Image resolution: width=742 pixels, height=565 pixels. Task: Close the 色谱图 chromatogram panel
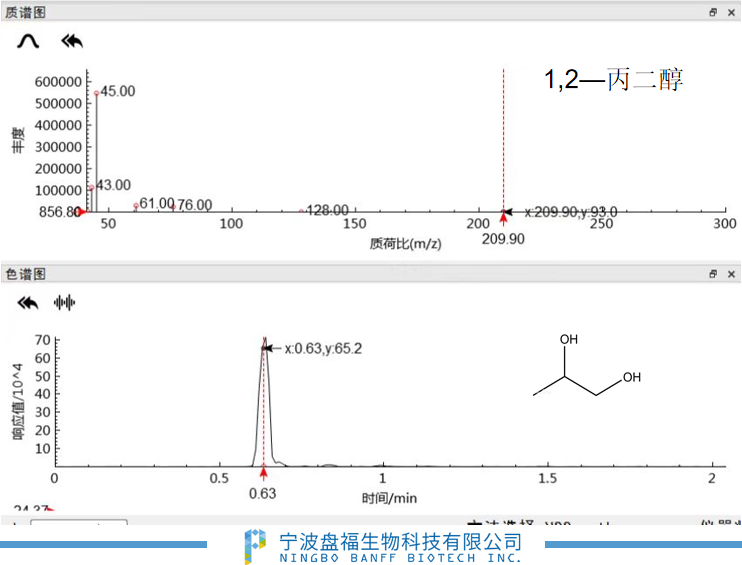pos(732,274)
